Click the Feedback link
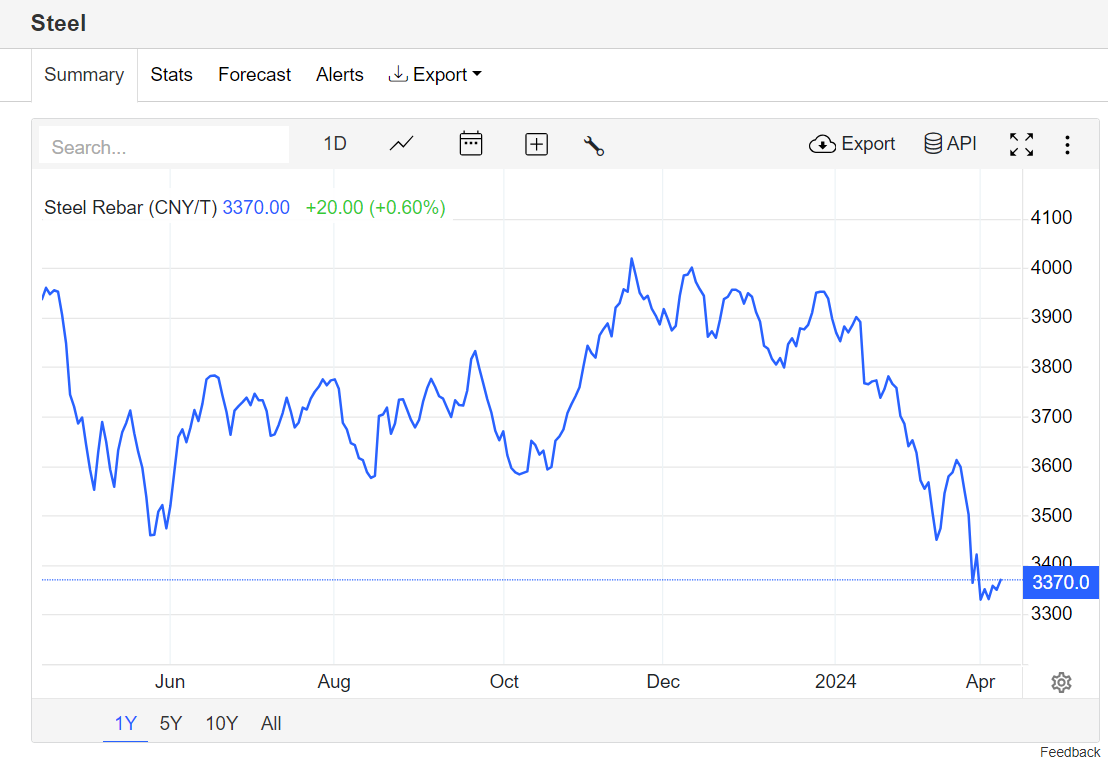Screen dimensions: 1108x781 coord(1069,752)
